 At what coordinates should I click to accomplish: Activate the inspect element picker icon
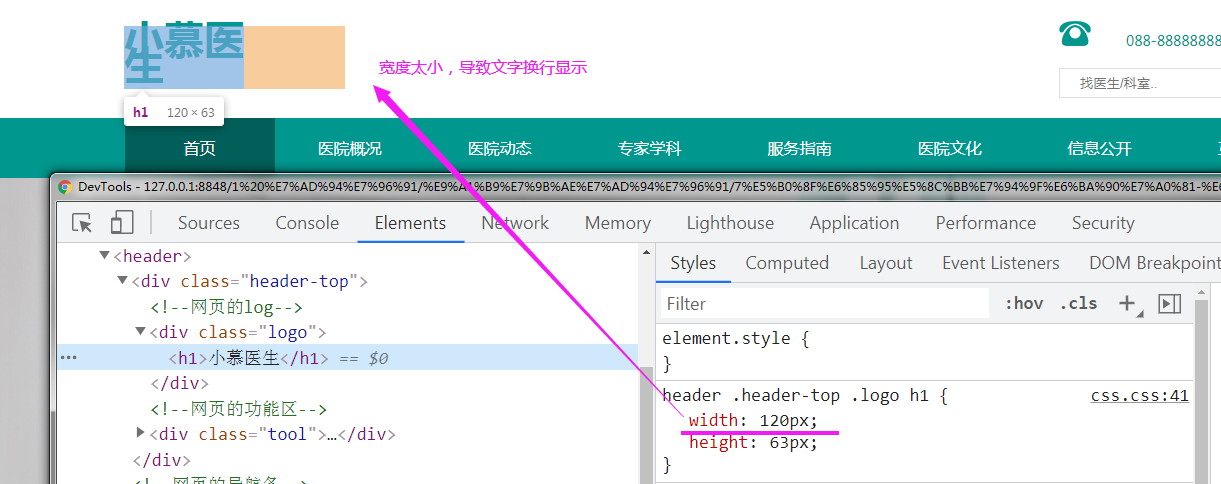[82, 223]
